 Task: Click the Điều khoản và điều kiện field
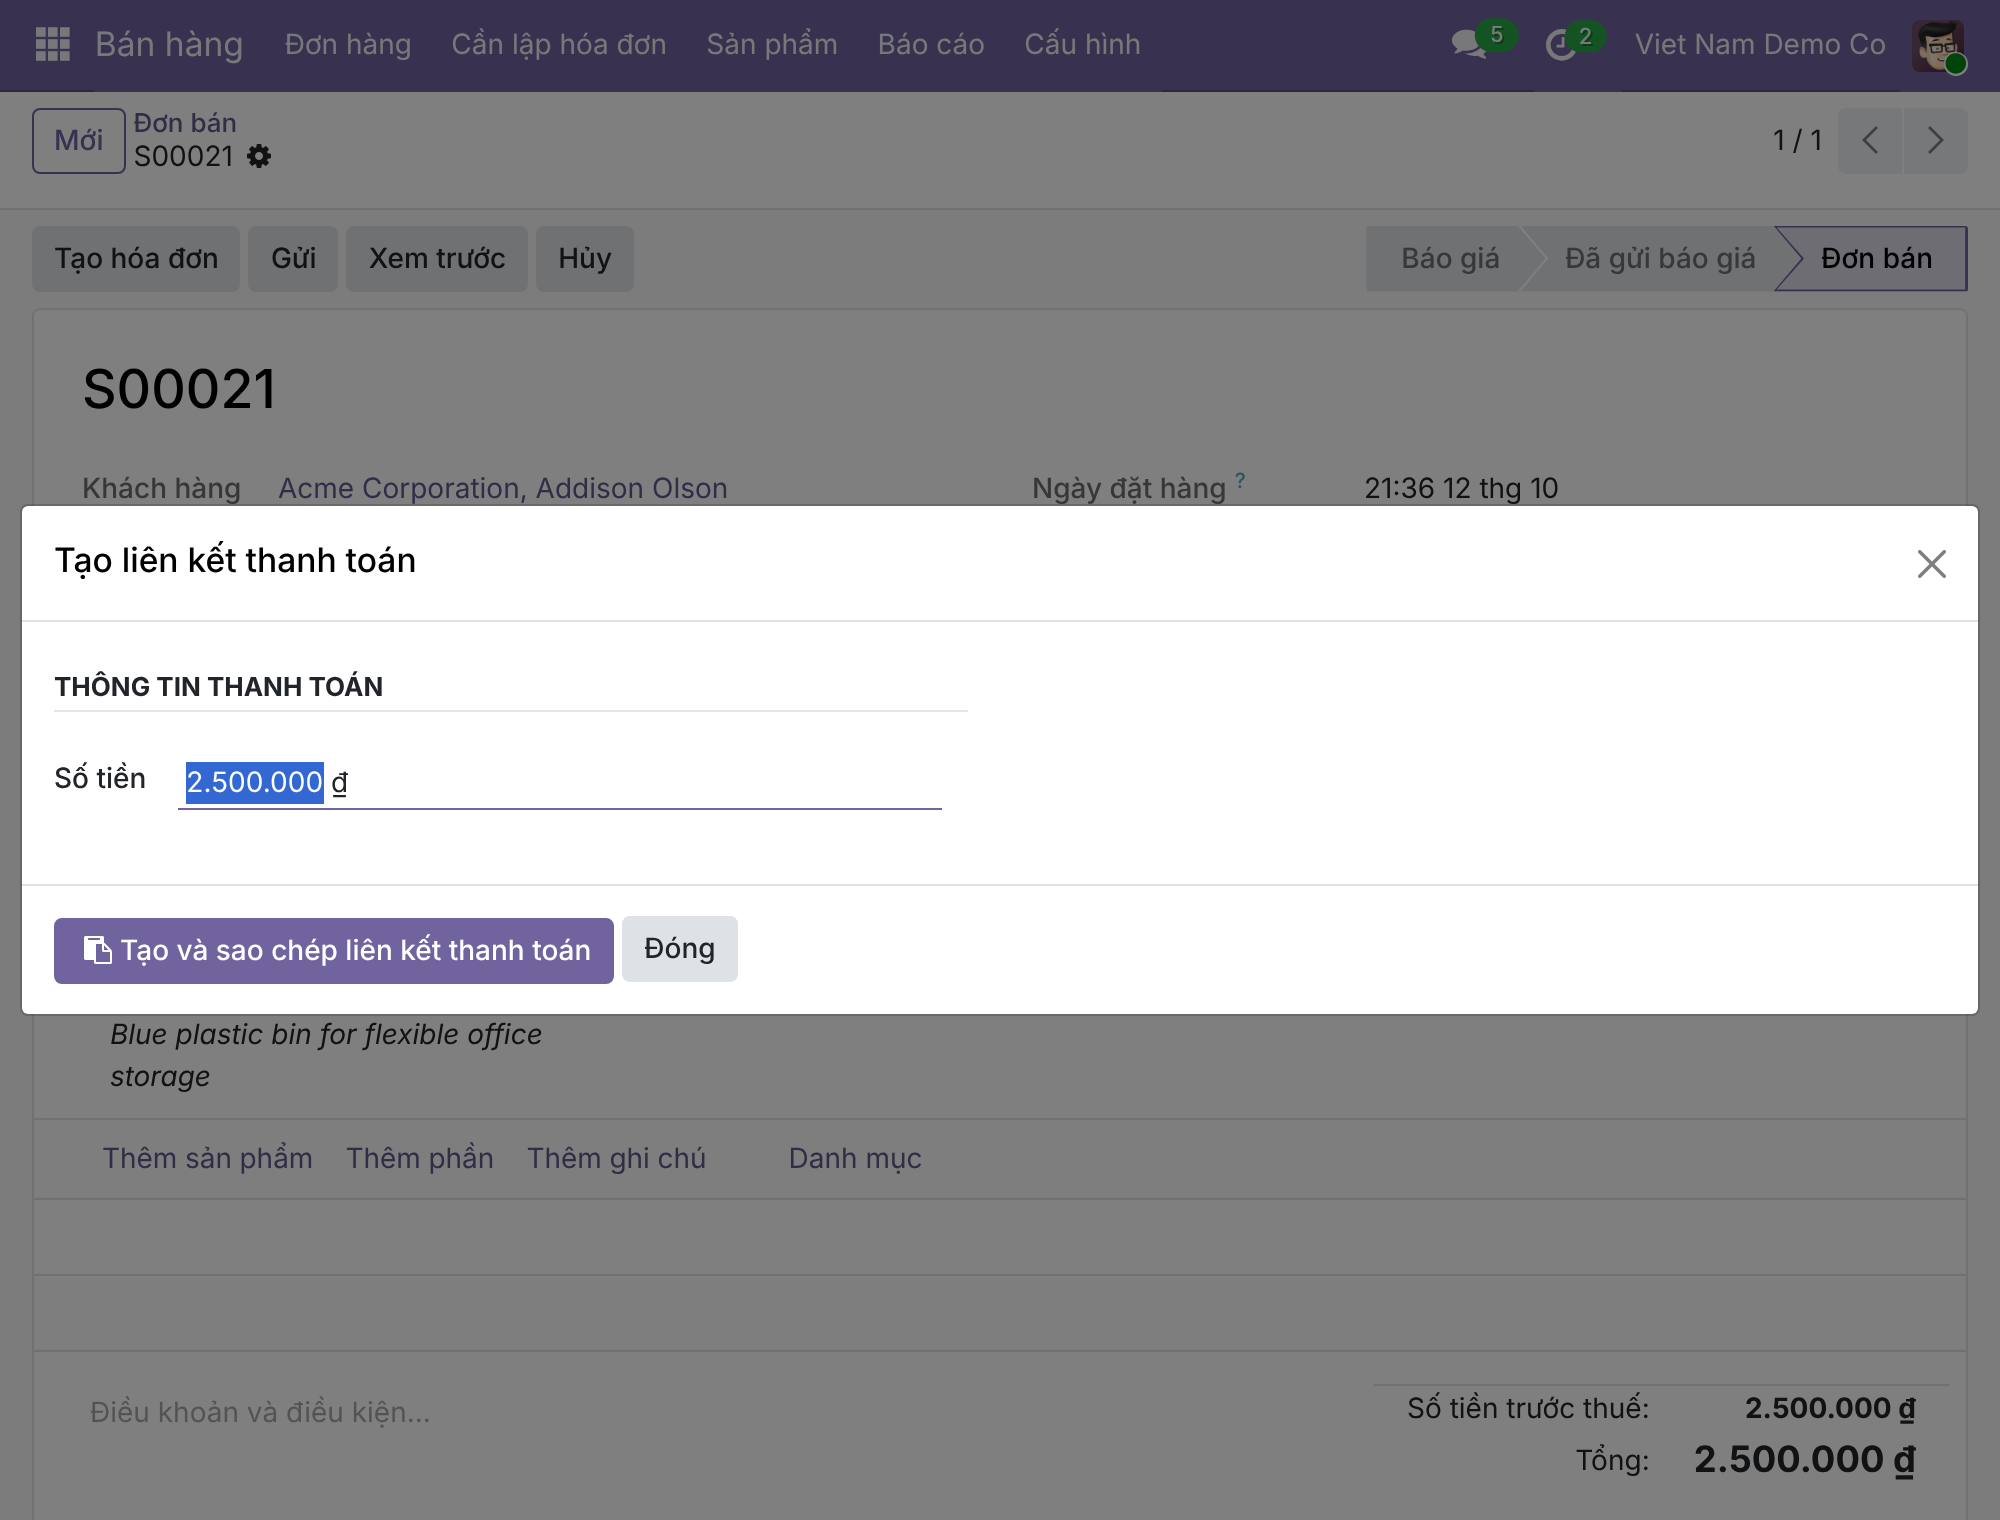260,1412
